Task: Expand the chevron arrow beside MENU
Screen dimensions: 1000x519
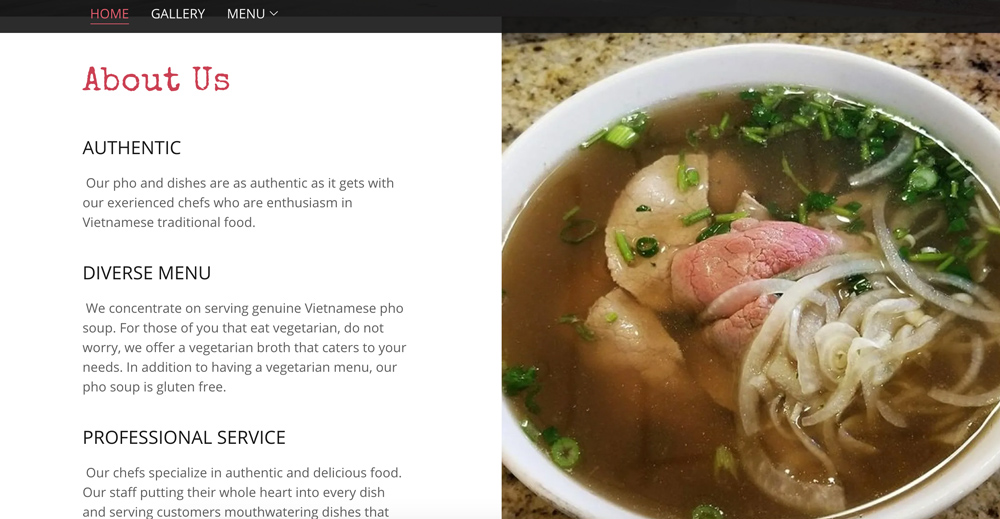Action: pos(274,13)
